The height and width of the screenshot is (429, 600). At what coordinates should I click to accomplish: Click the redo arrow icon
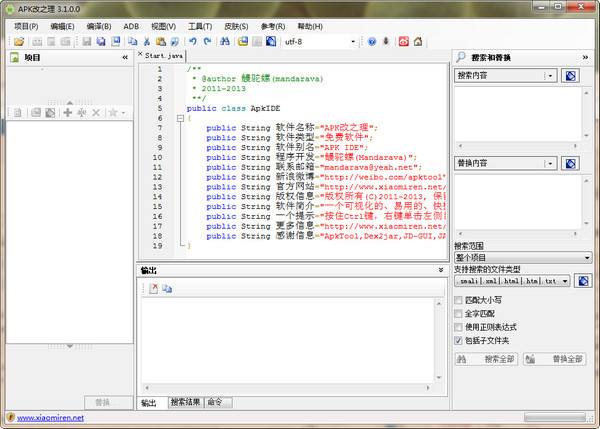207,41
